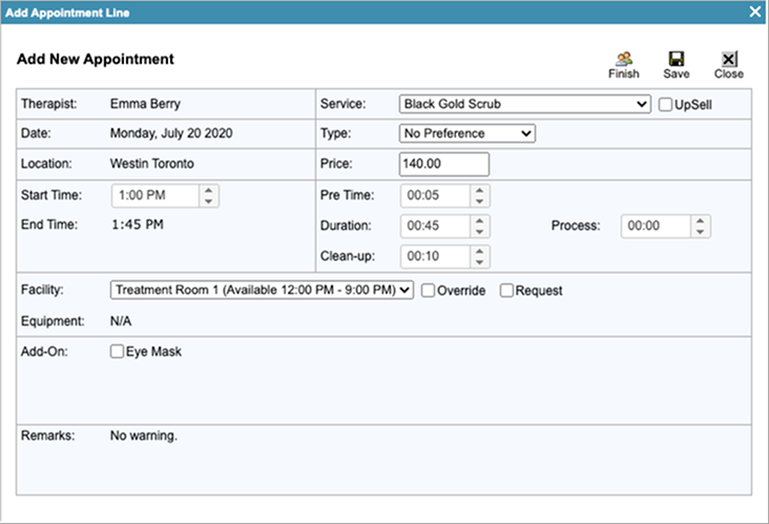Increase Clean-up time with up arrow
The height and width of the screenshot is (524, 769).
pyautogui.click(x=480, y=251)
